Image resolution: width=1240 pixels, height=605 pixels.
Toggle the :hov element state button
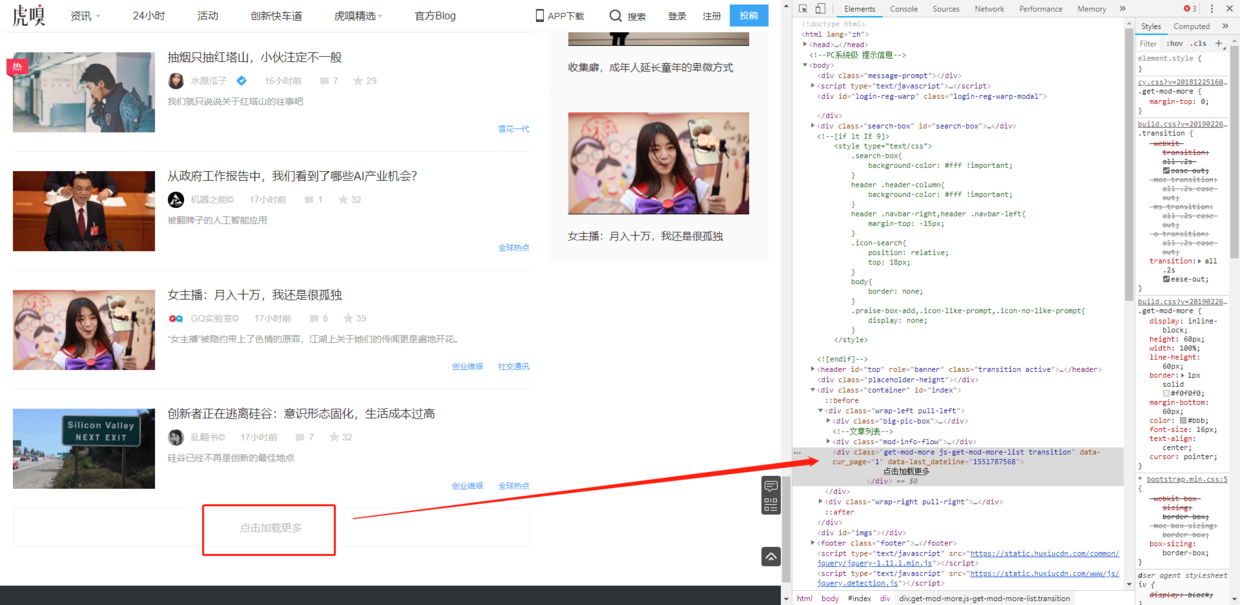1175,44
